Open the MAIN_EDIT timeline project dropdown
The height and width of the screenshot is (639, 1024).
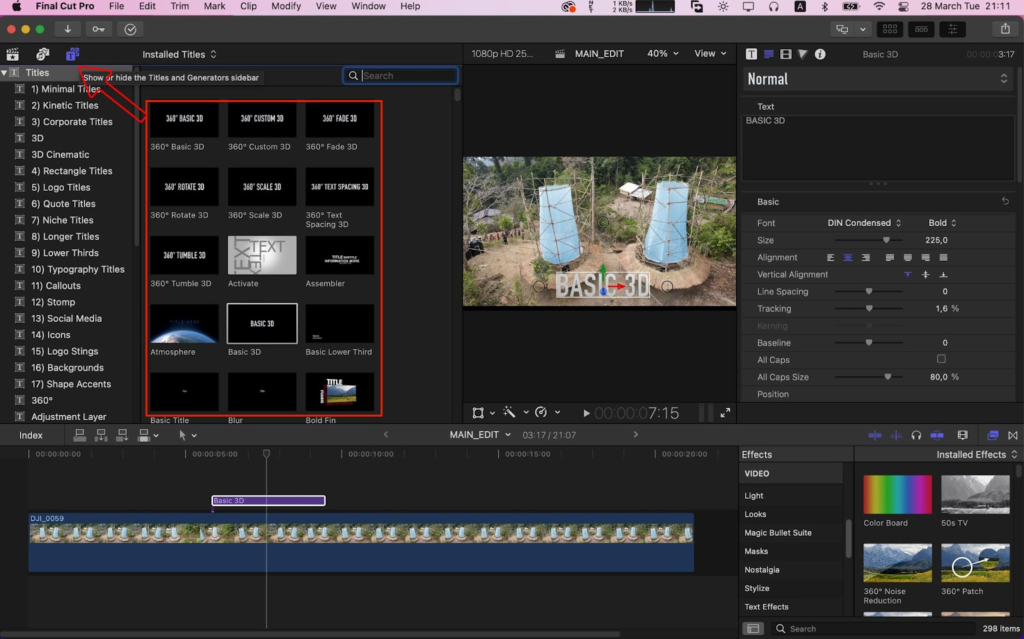pos(480,434)
